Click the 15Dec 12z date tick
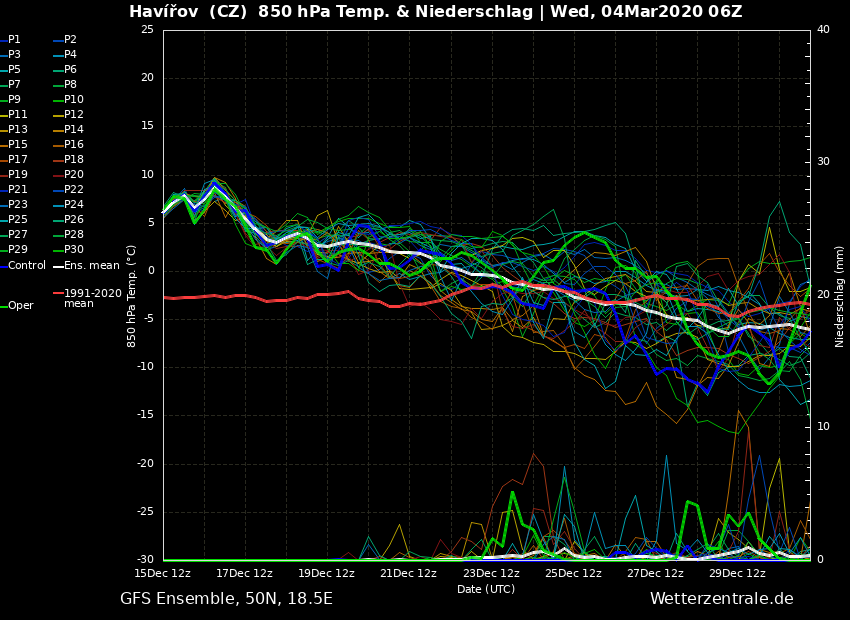 [x=163, y=573]
